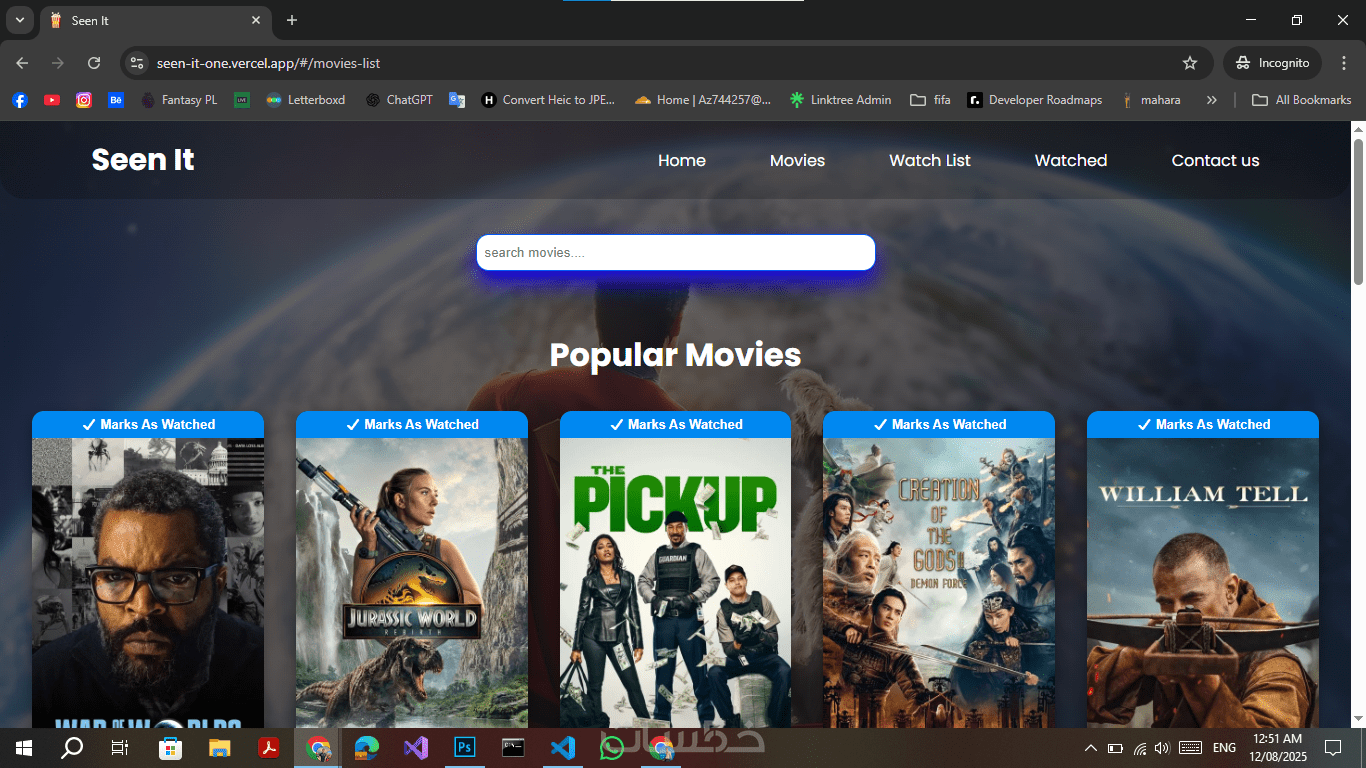Click the Seen It site logo

143,160
